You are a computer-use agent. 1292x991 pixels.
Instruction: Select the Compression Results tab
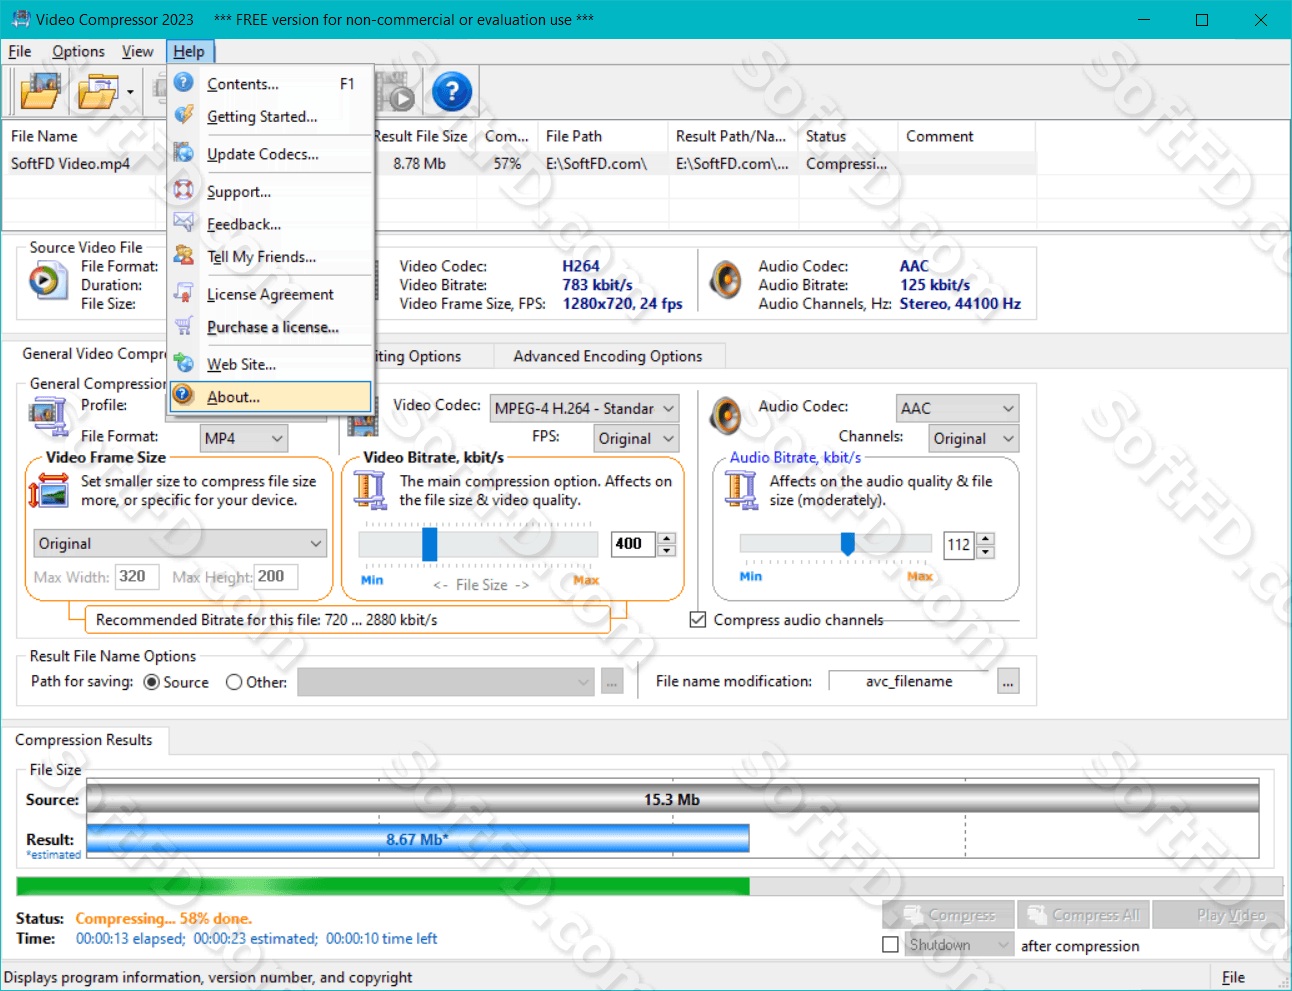84,740
